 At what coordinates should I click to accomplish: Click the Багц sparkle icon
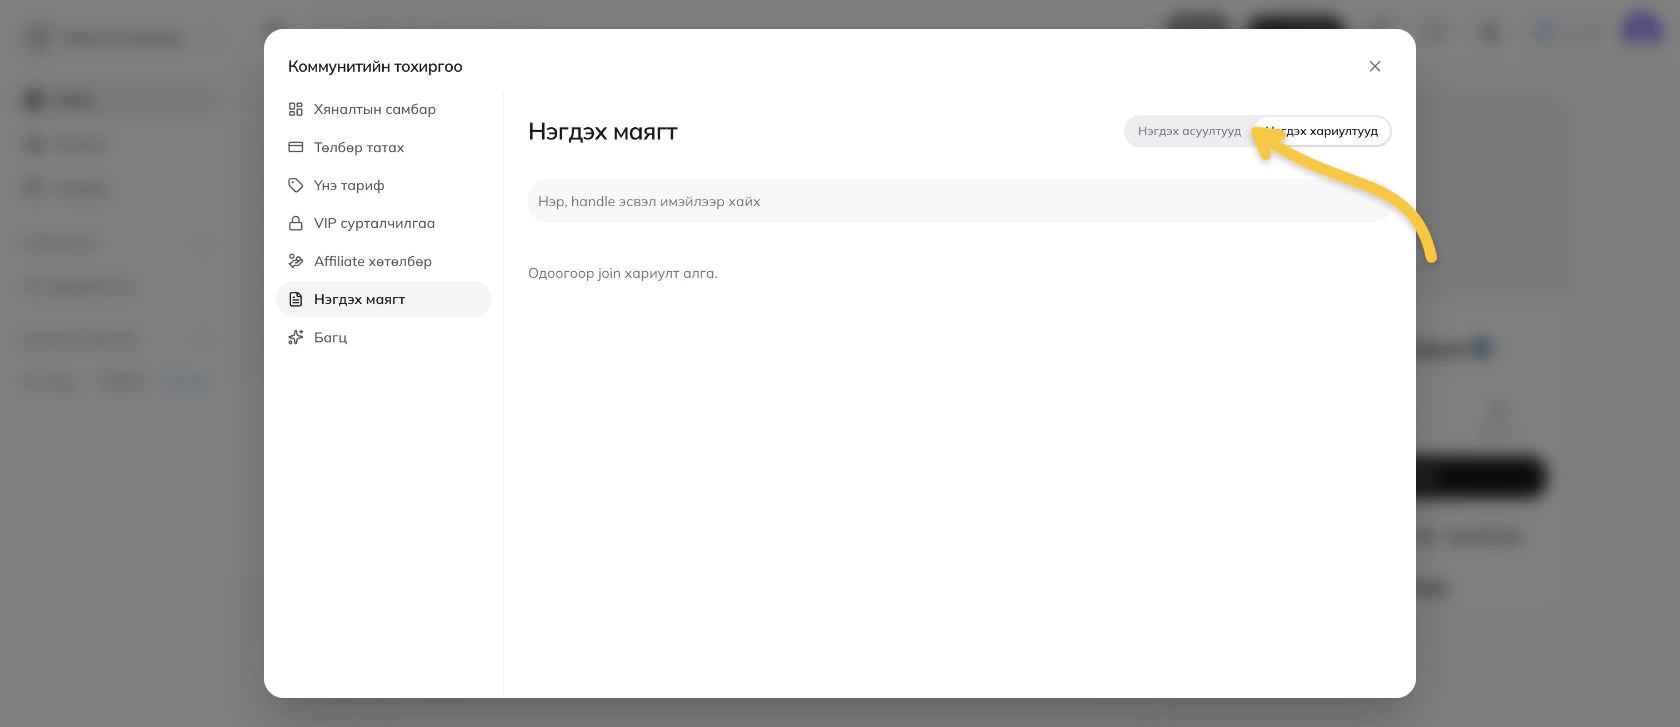coord(296,337)
